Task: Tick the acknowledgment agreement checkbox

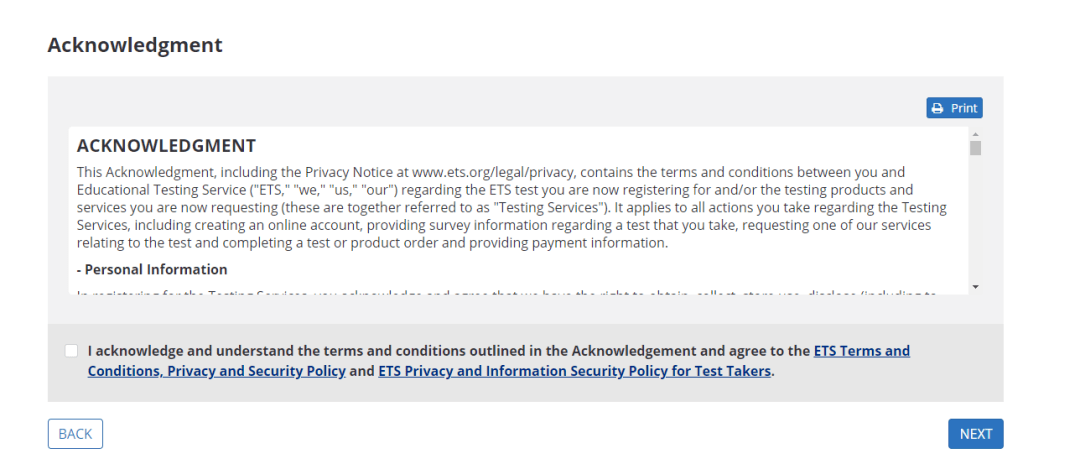Action: click(x=71, y=351)
